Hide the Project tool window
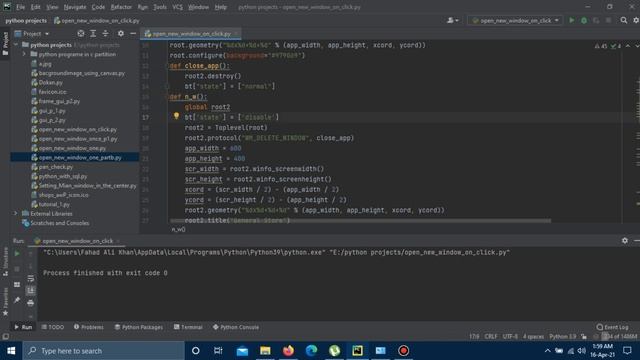Viewport: 640px width, 360px height. [133, 33]
